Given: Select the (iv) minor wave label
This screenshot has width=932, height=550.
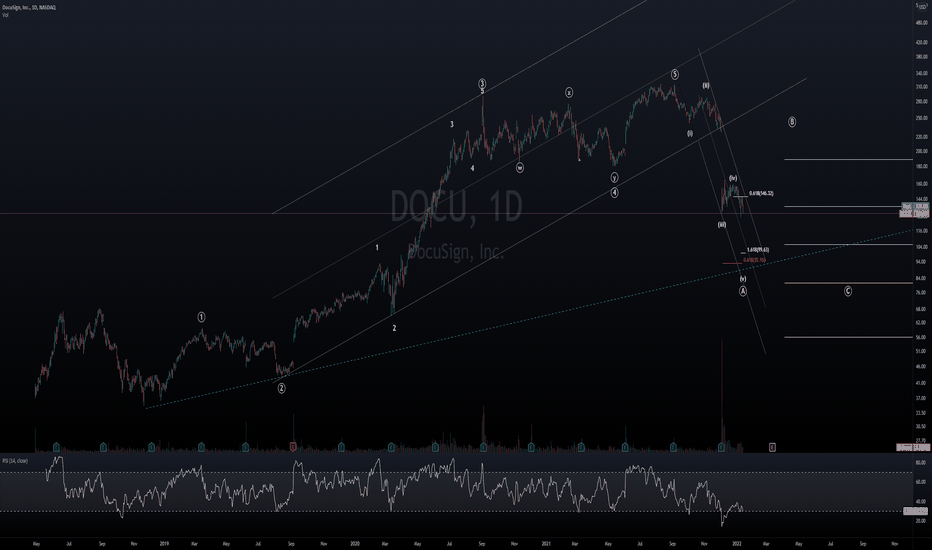Looking at the screenshot, I should [733, 178].
